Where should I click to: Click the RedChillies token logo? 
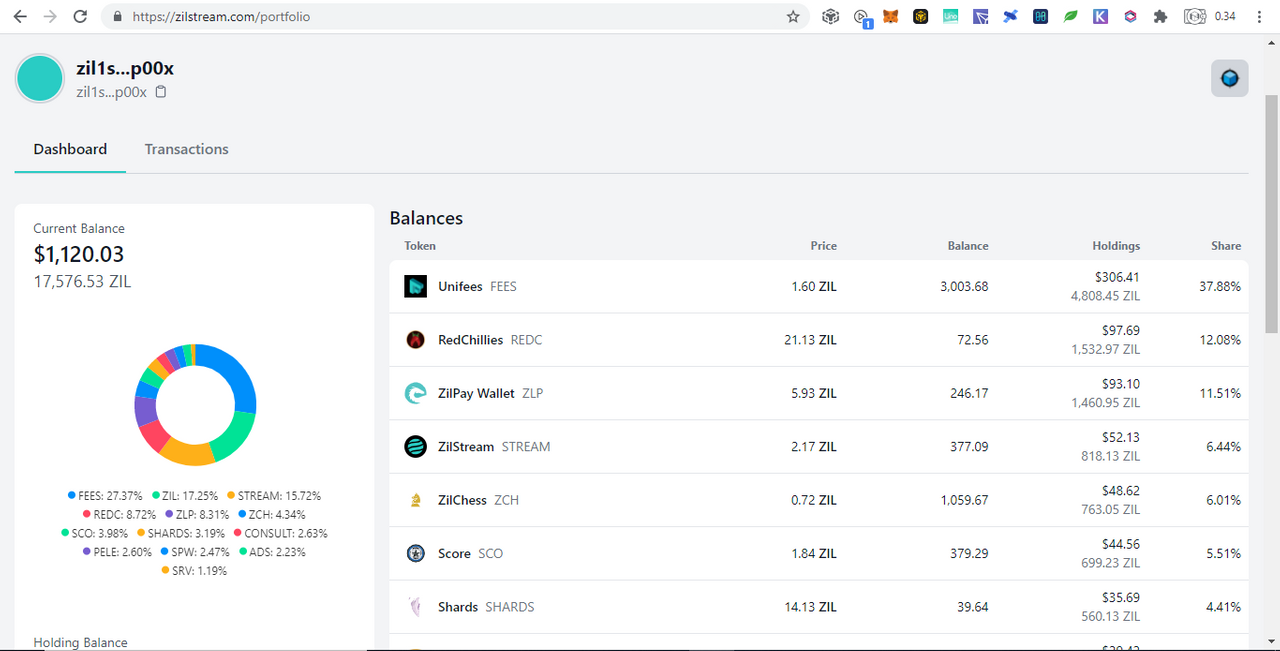415,340
